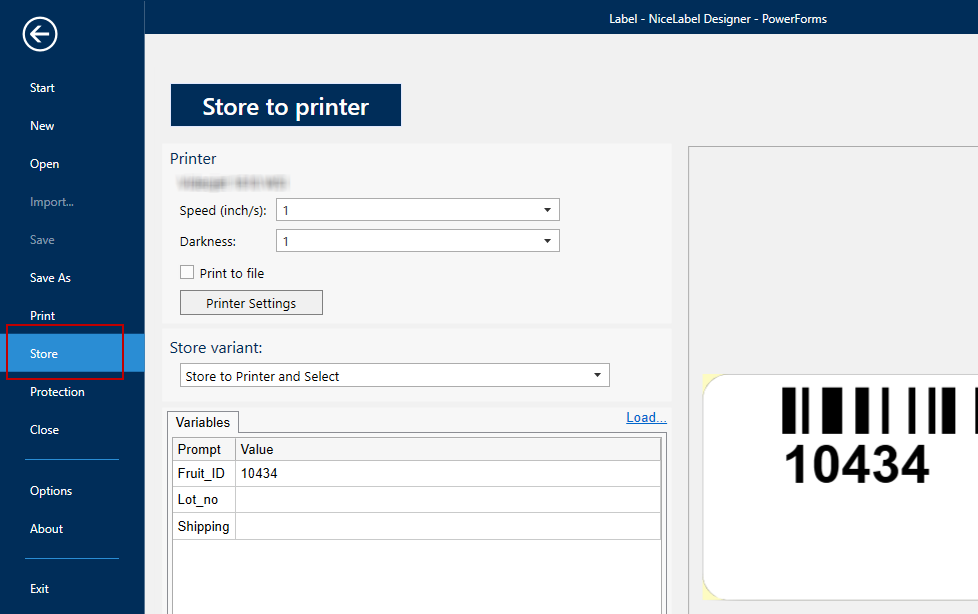This screenshot has height=614, width=978.
Task: Select the Store sidebar item
Action: [x=72, y=353]
